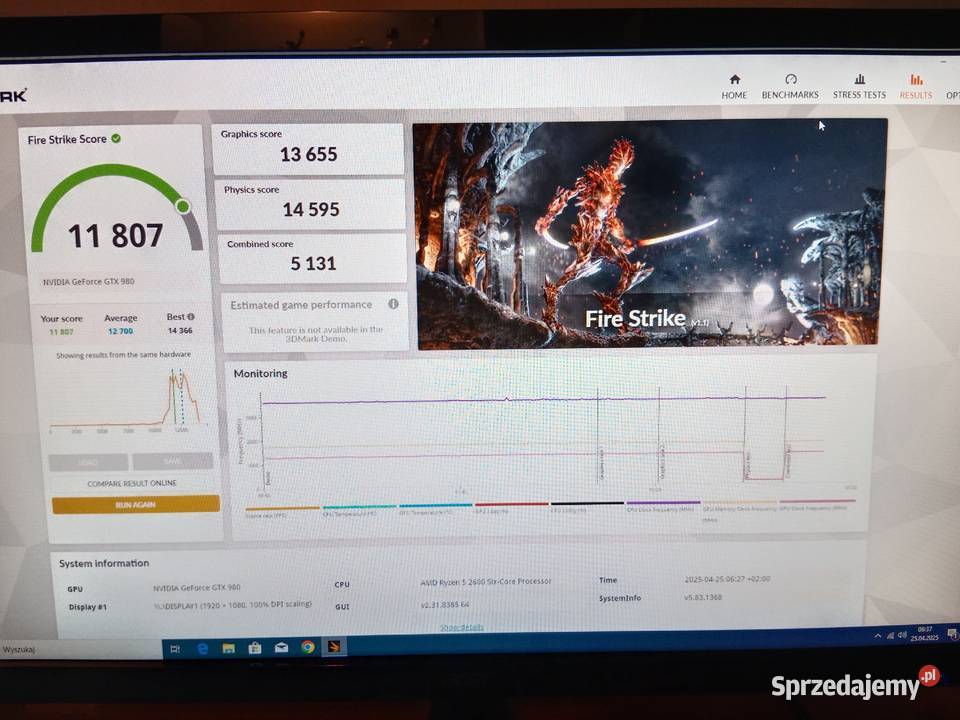Click the Display #1 resolution value

pos(233,605)
